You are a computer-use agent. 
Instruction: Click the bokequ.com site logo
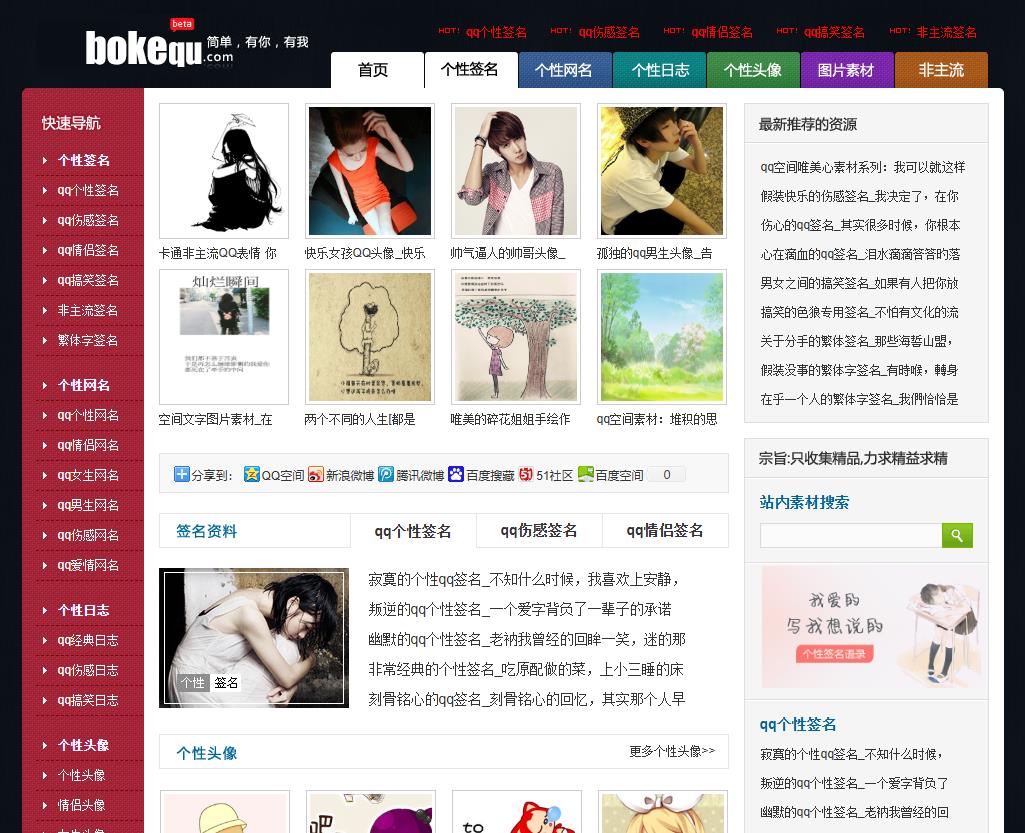tap(196, 44)
